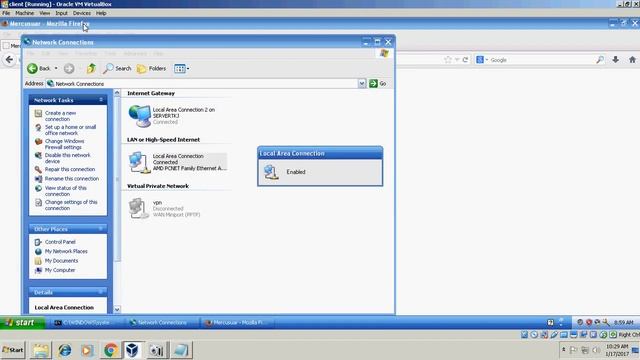Click the Windows Firewall settings icon
The width and height of the screenshot is (640, 360).
tap(38, 142)
